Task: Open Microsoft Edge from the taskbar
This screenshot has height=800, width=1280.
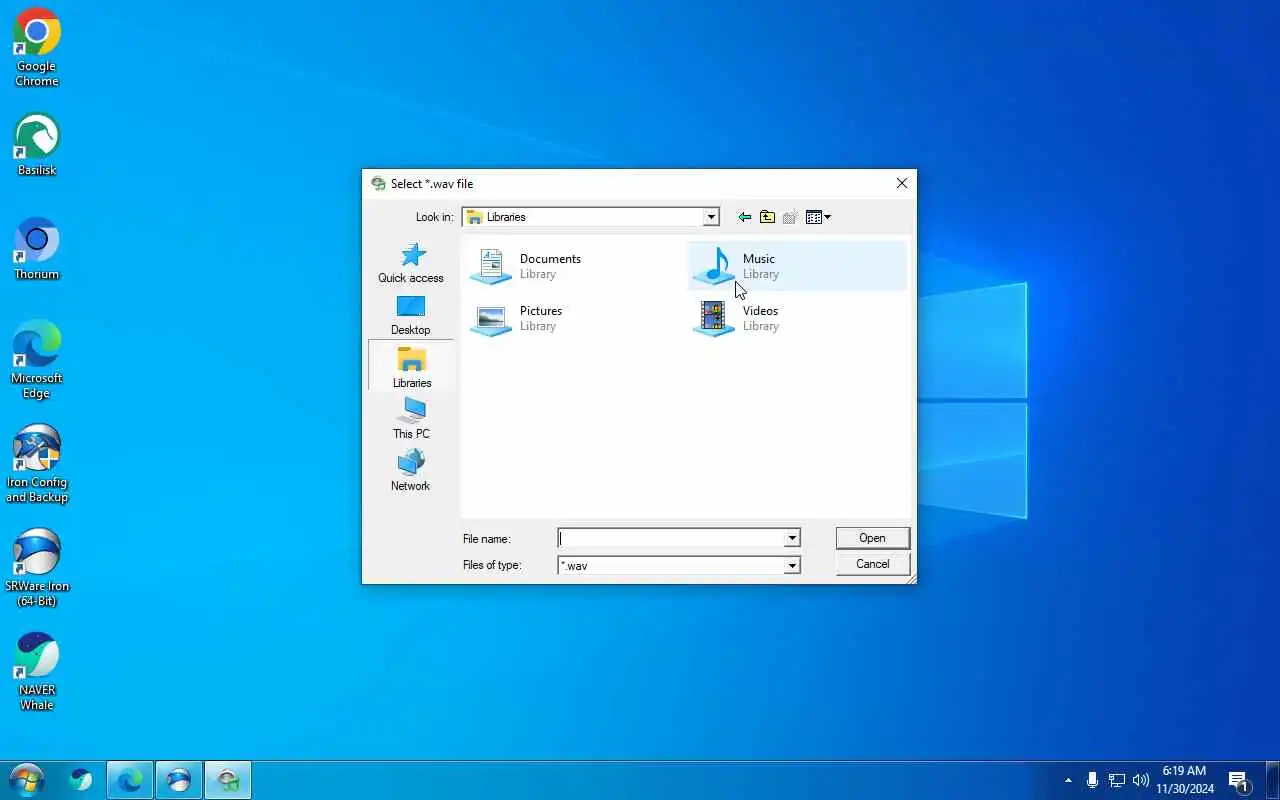Action: point(130,780)
